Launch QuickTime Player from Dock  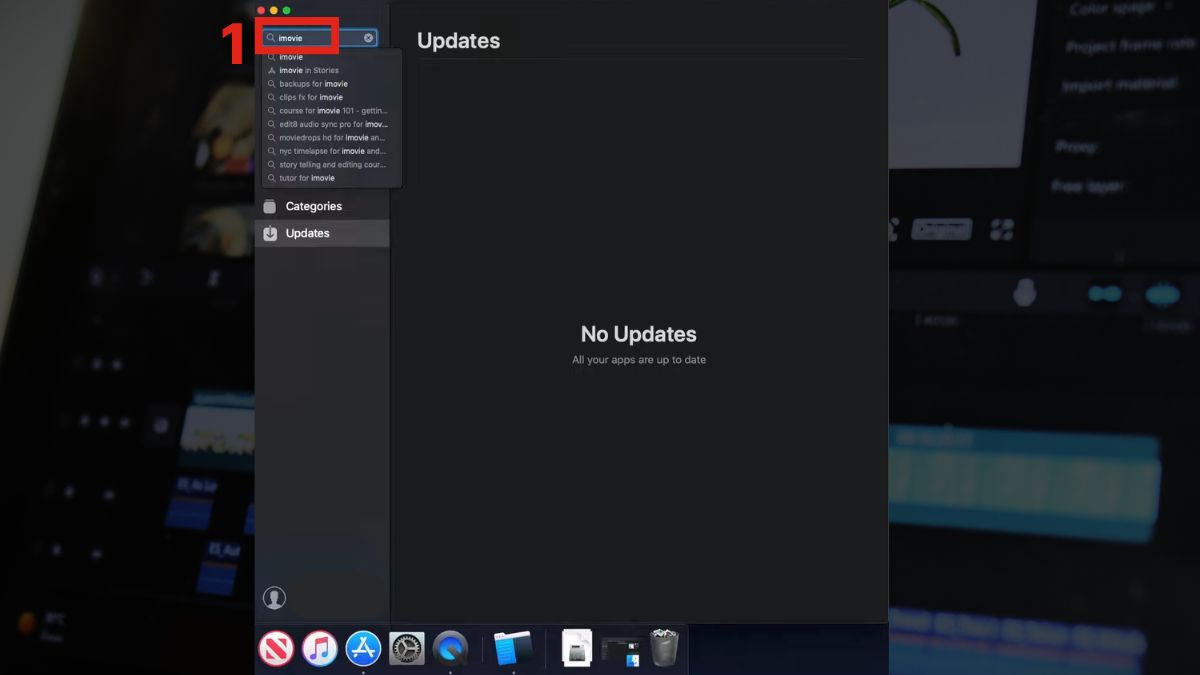pos(451,649)
